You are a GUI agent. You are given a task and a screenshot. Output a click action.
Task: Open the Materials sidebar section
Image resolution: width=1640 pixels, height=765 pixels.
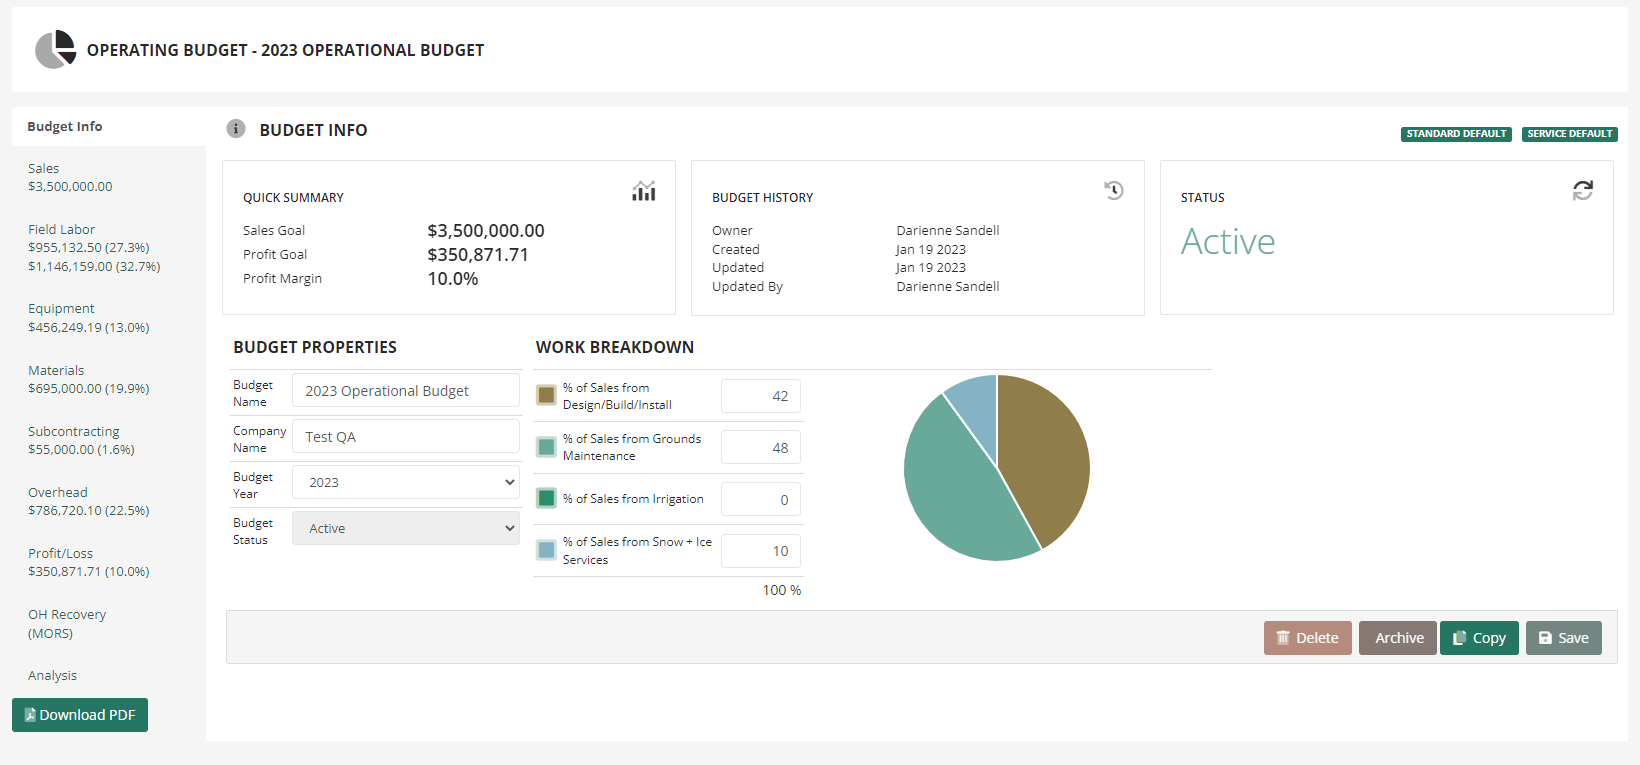click(x=88, y=379)
